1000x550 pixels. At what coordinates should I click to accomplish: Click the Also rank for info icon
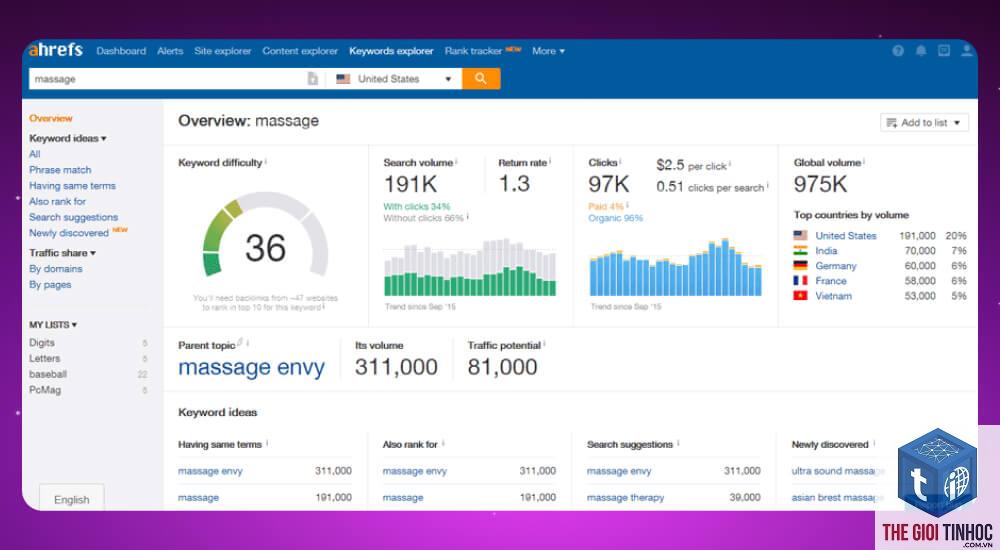pyautogui.click(x=443, y=443)
